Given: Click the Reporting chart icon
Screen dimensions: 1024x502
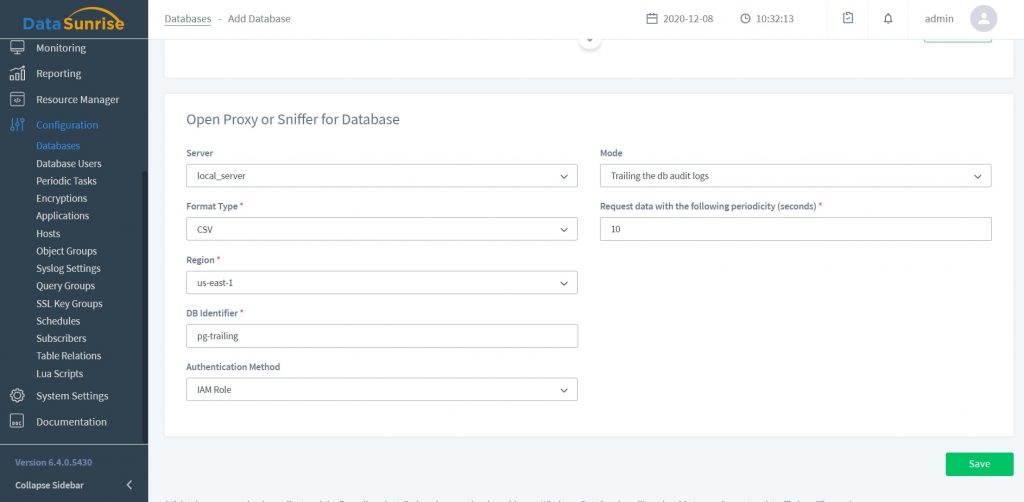Looking at the screenshot, I should (x=17, y=74).
